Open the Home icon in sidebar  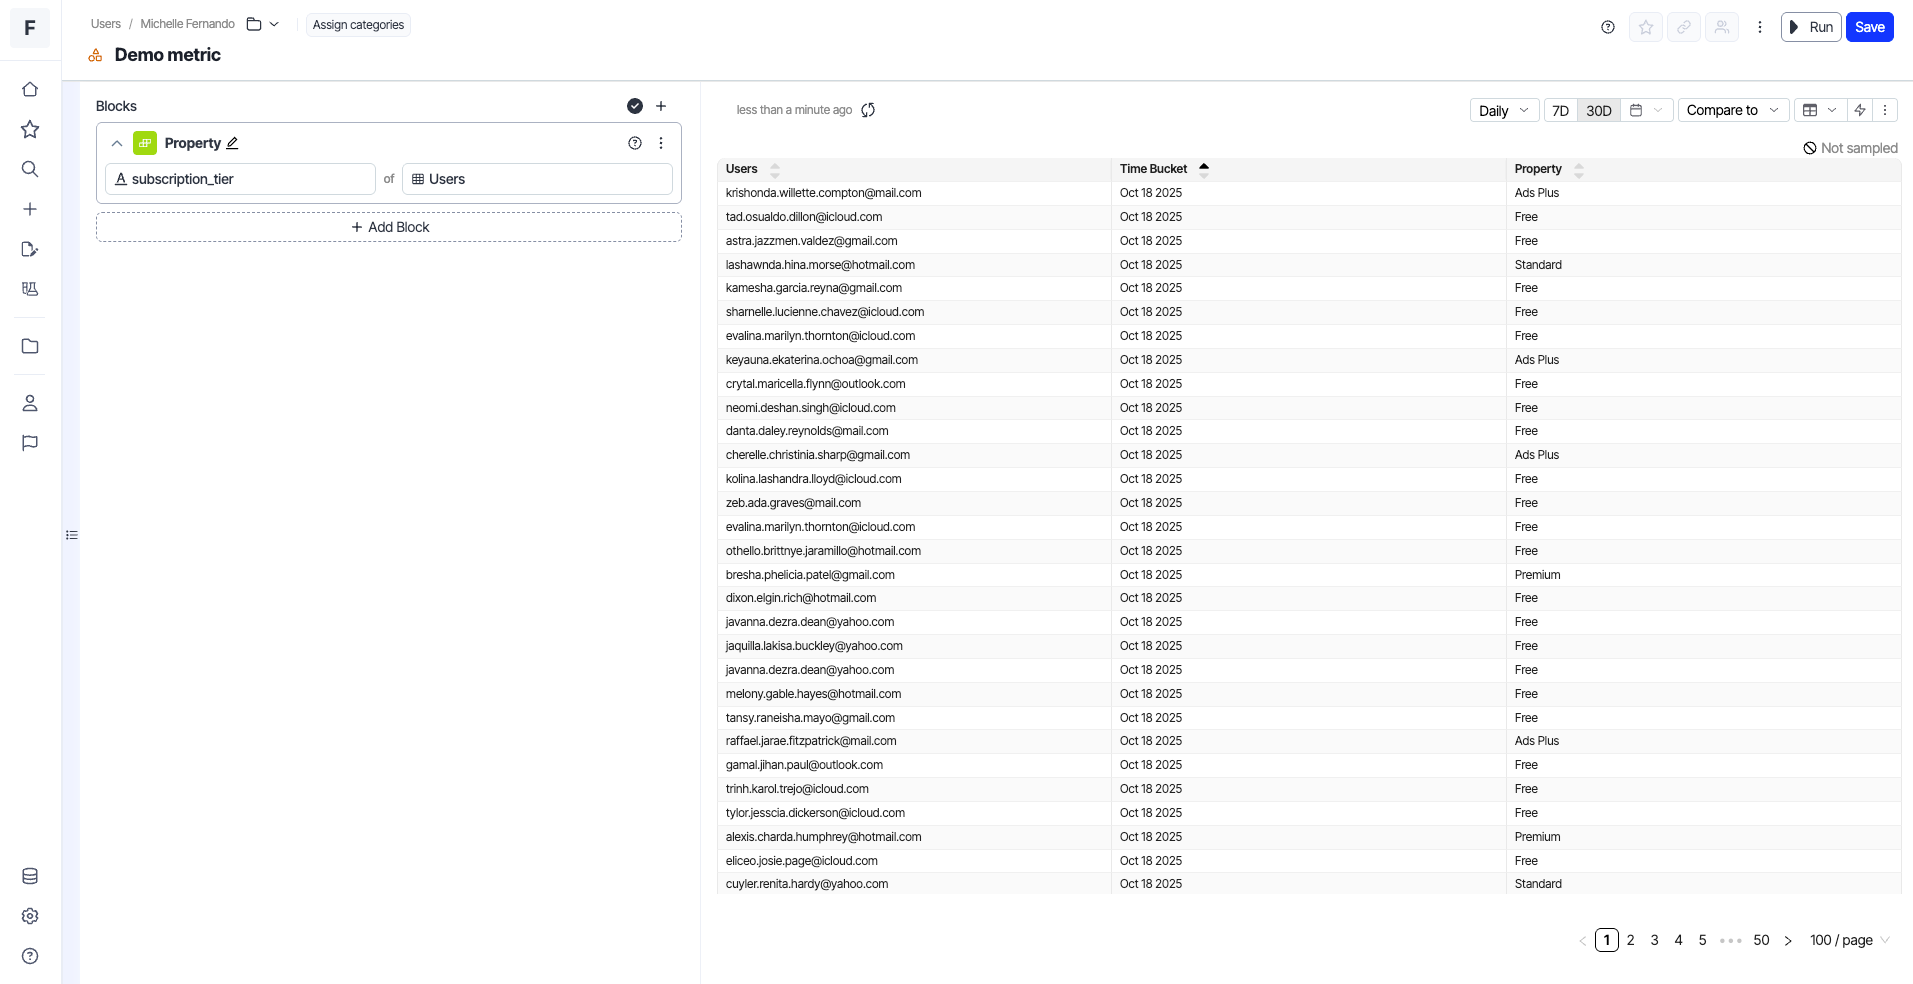tap(30, 90)
